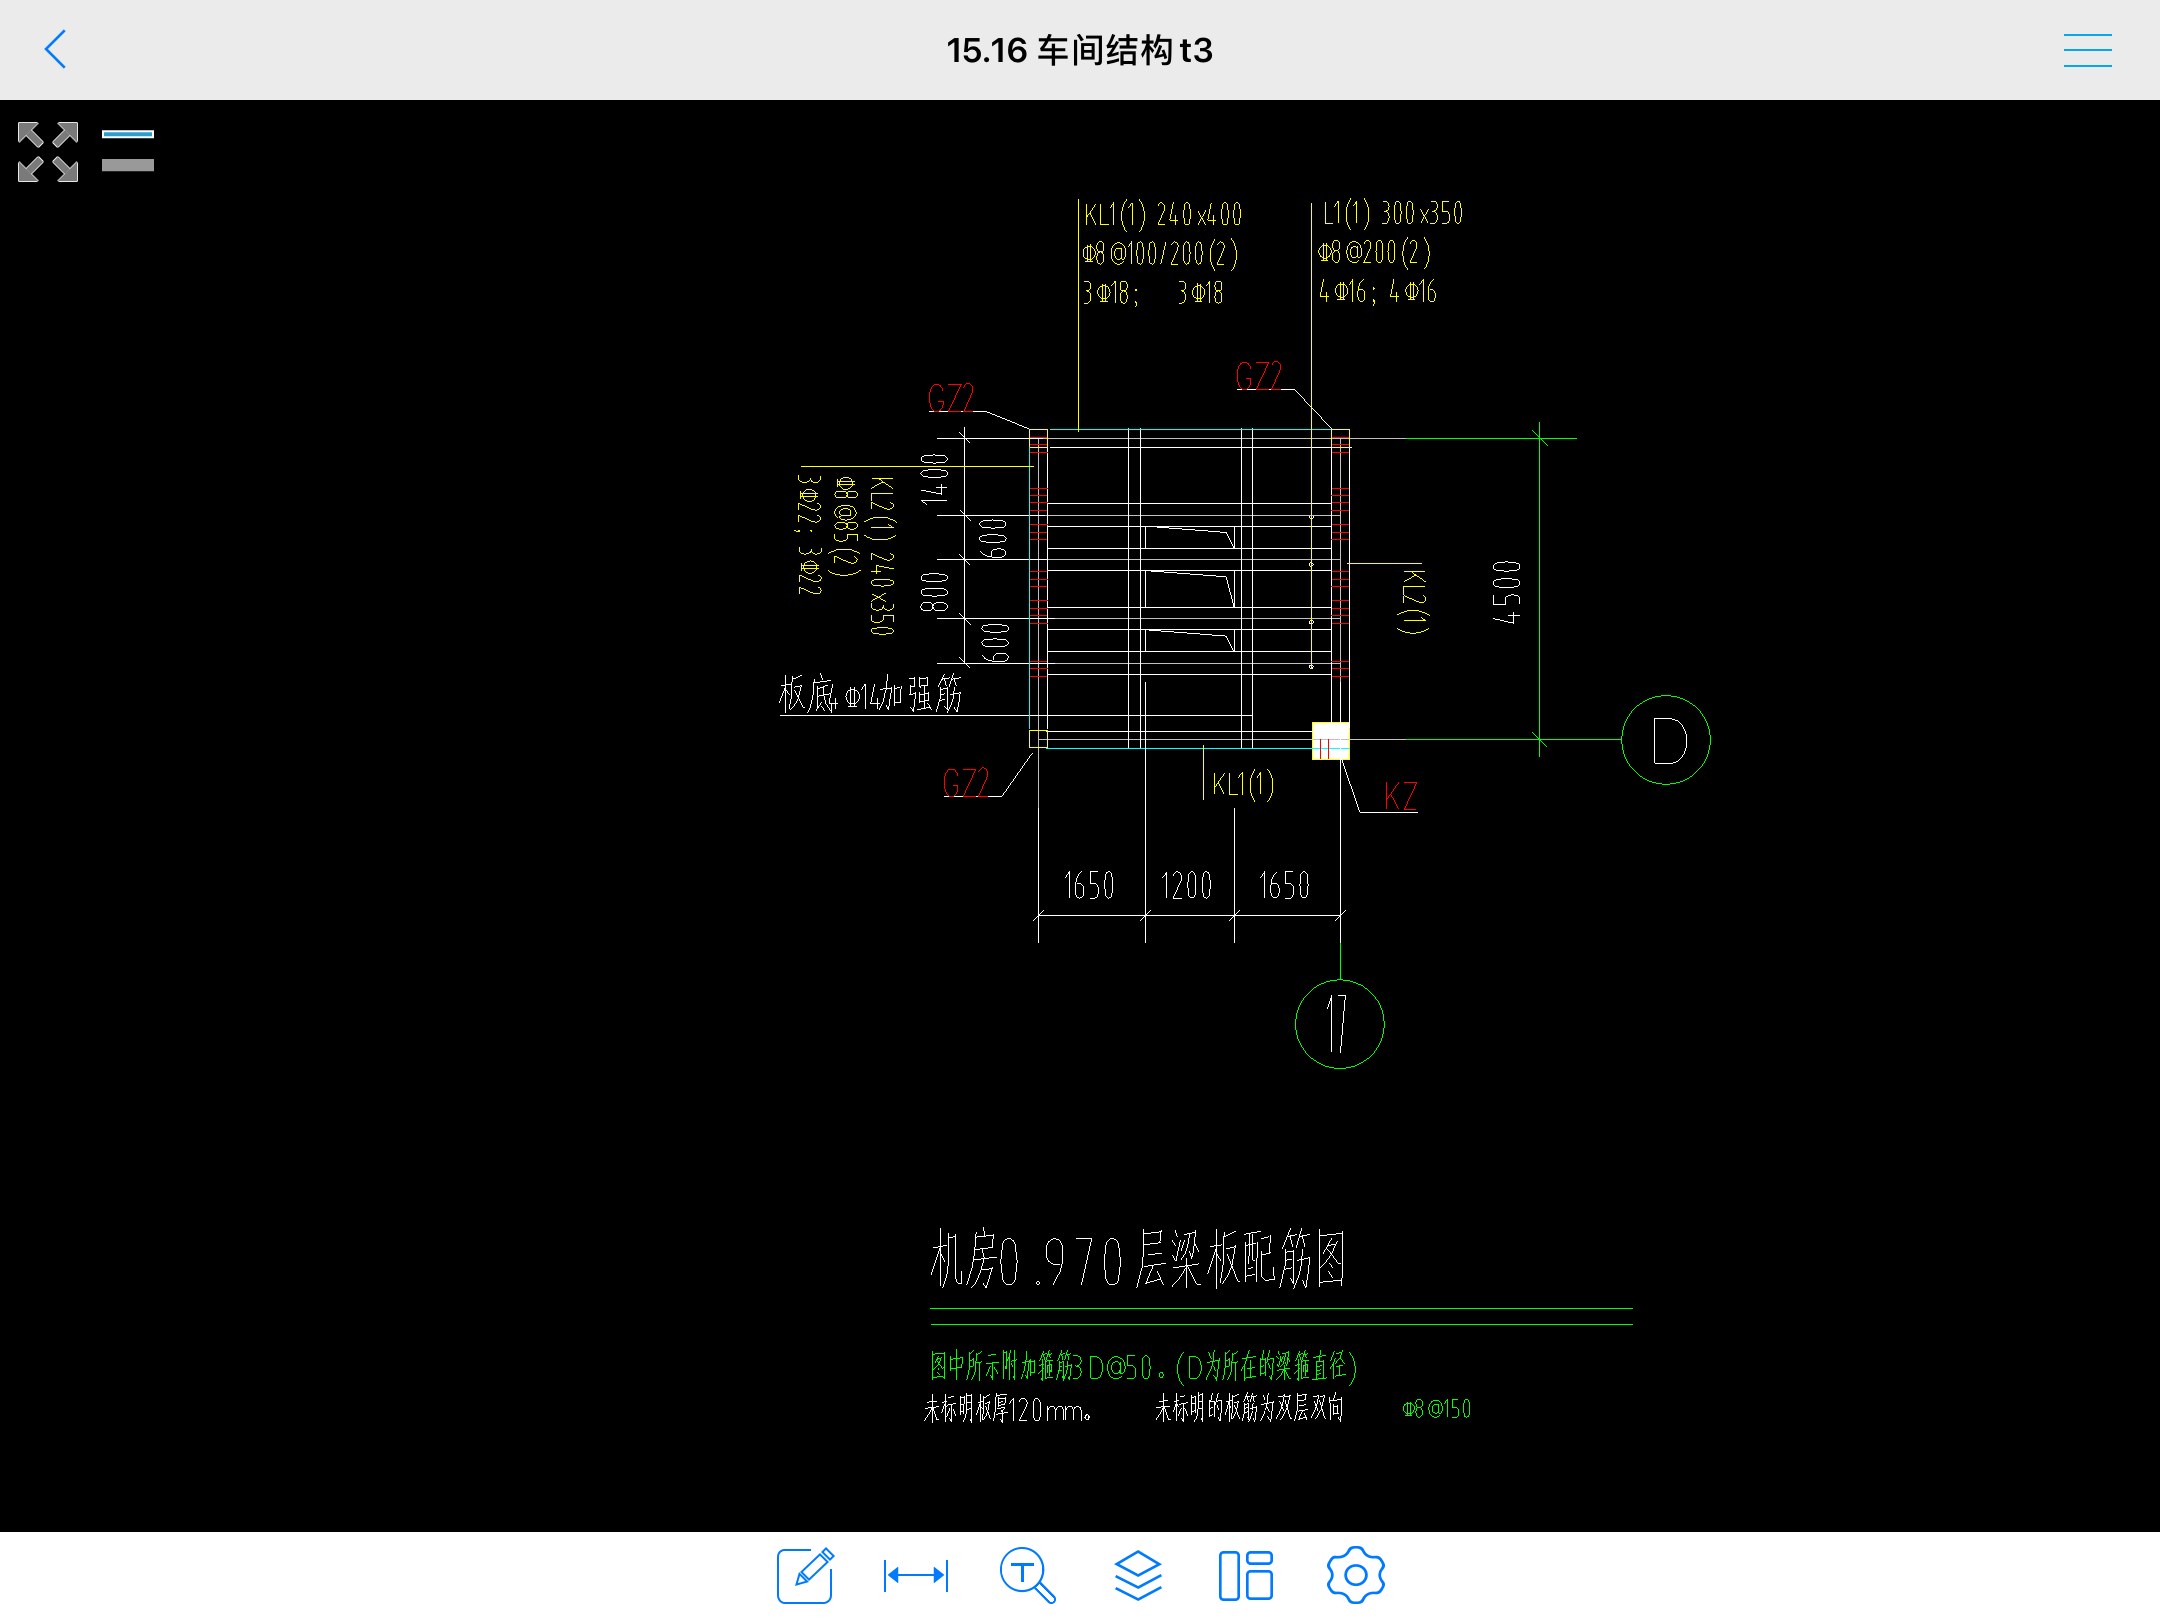Click the drawing title 15.16 车间结构t3
2160x1620 pixels.
(x=1079, y=50)
